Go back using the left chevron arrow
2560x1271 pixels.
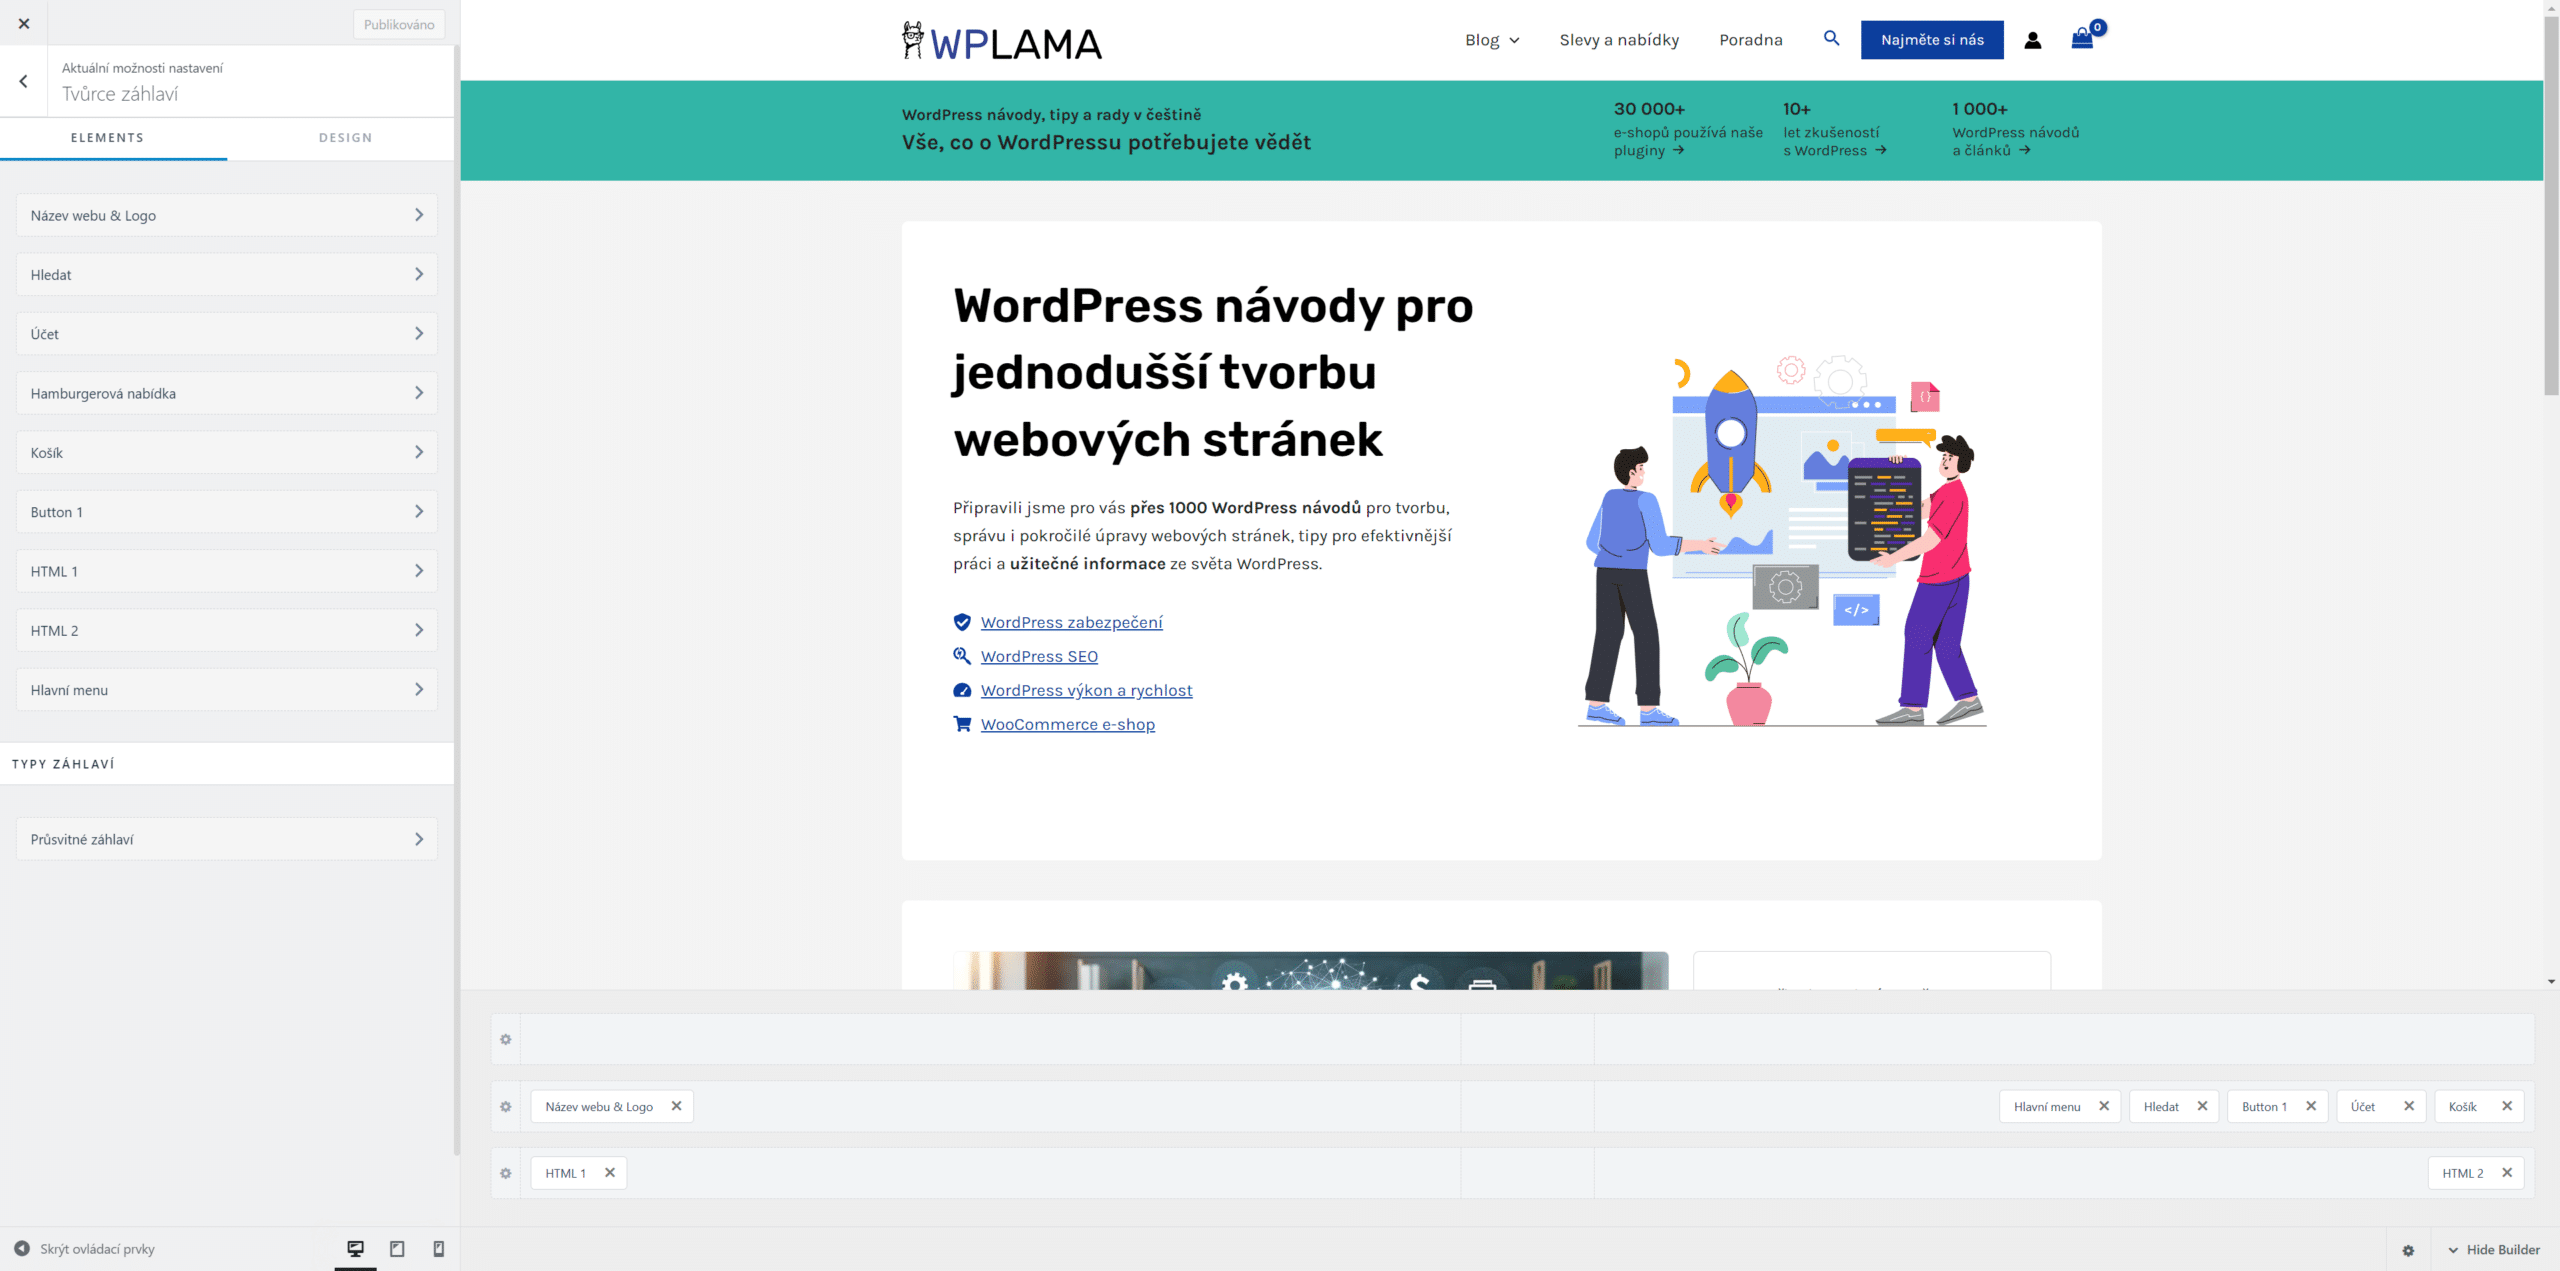point(23,81)
